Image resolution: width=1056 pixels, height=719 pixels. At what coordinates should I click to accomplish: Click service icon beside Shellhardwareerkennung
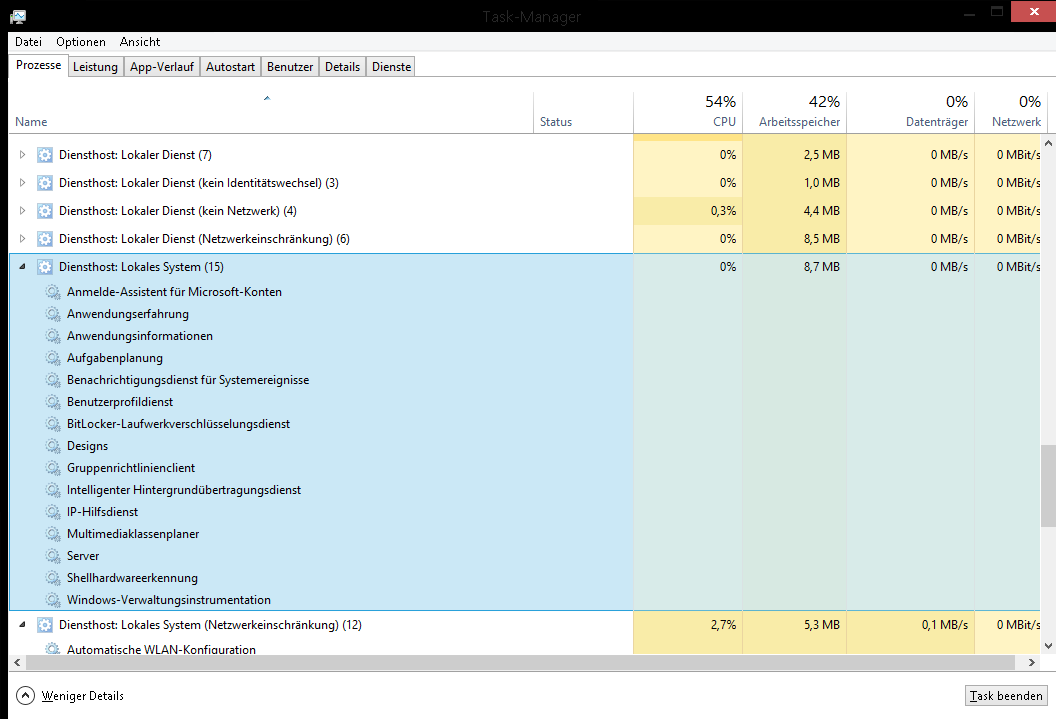tap(53, 578)
